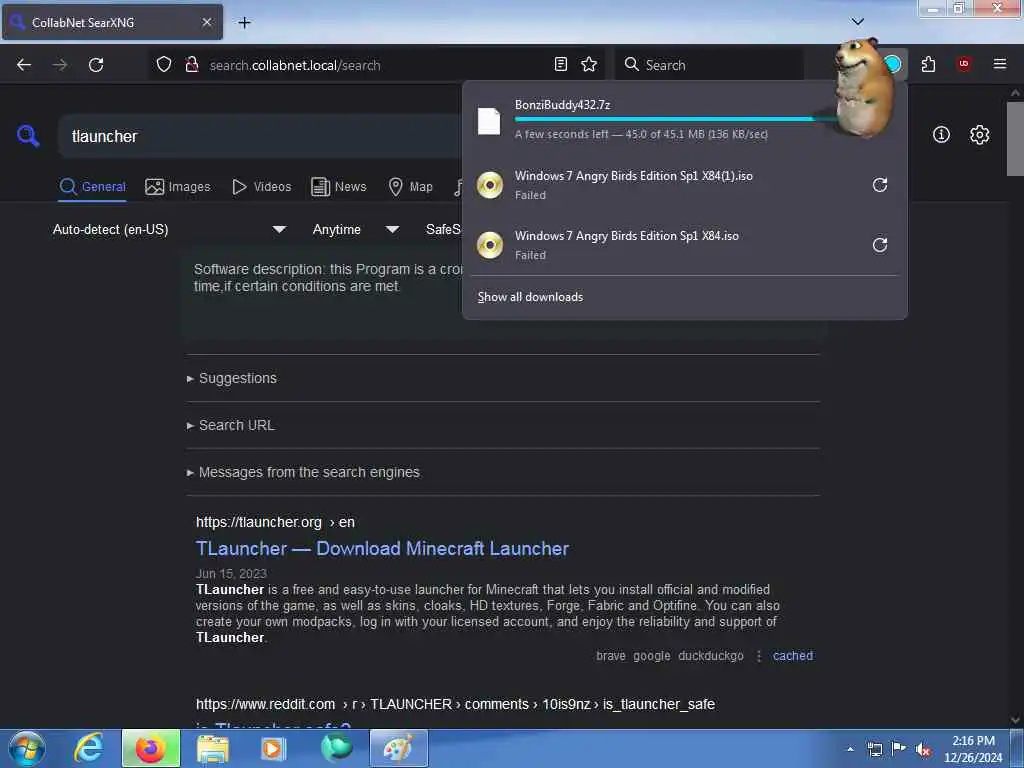
Task: Click the Sp1 X84.iso disc icon
Action: (x=490, y=245)
